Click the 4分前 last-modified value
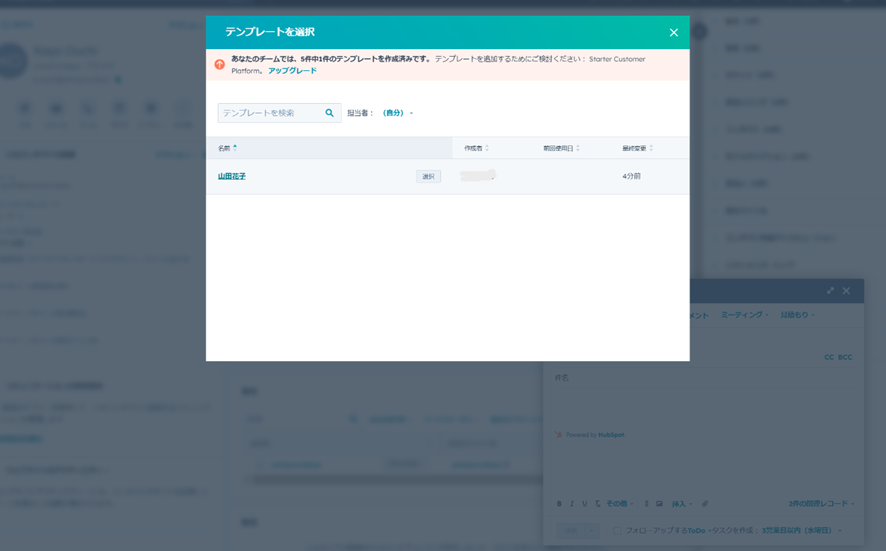Screen dimensions: 886x551 631,176
